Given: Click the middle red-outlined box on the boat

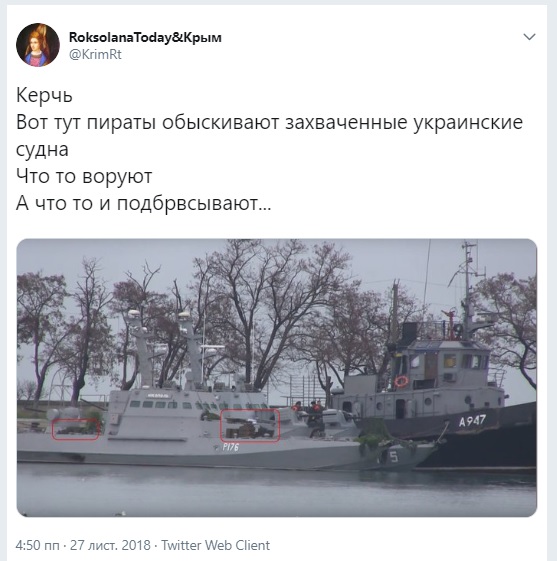Looking at the screenshot, I should pyautogui.click(x=250, y=425).
